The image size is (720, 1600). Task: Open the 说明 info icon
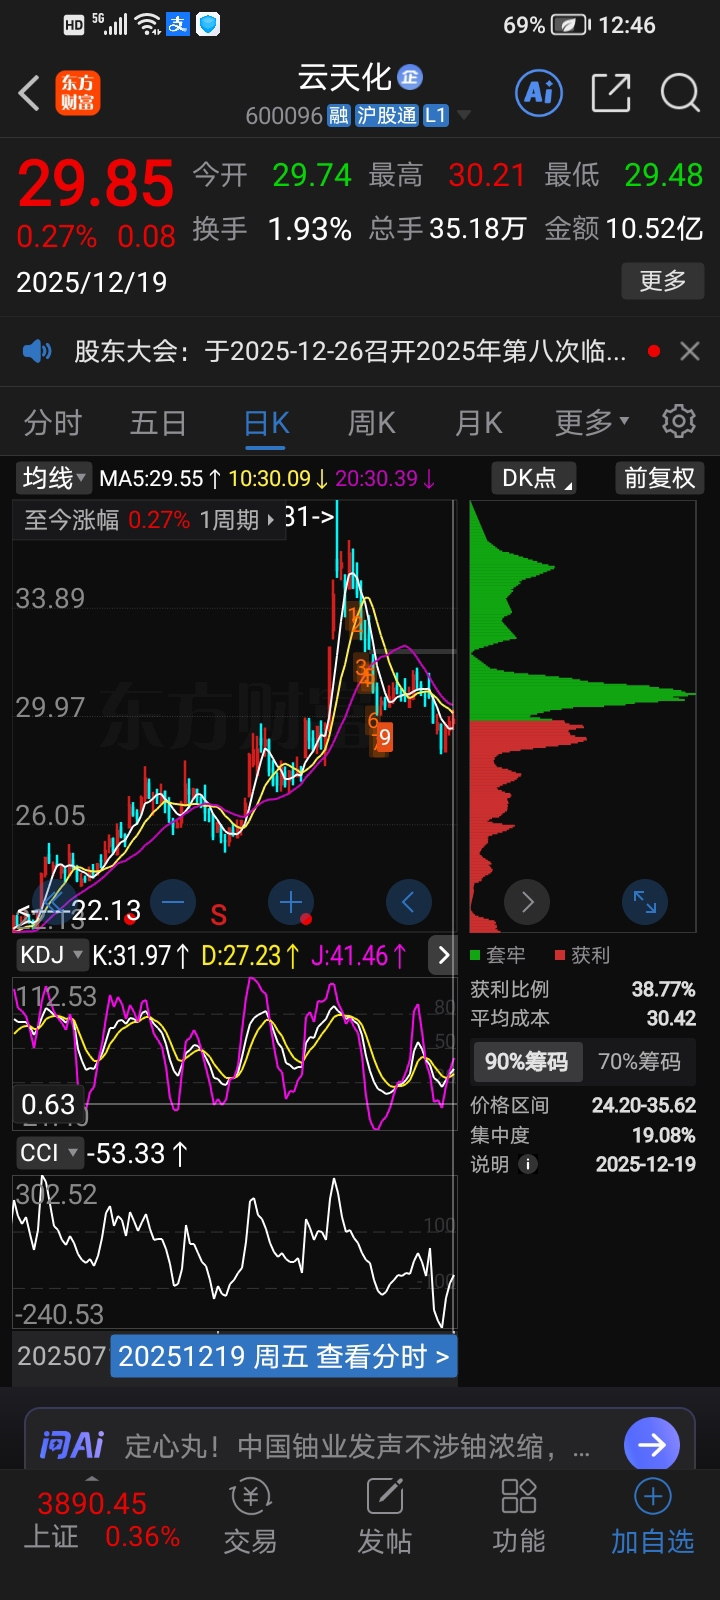point(529,1164)
